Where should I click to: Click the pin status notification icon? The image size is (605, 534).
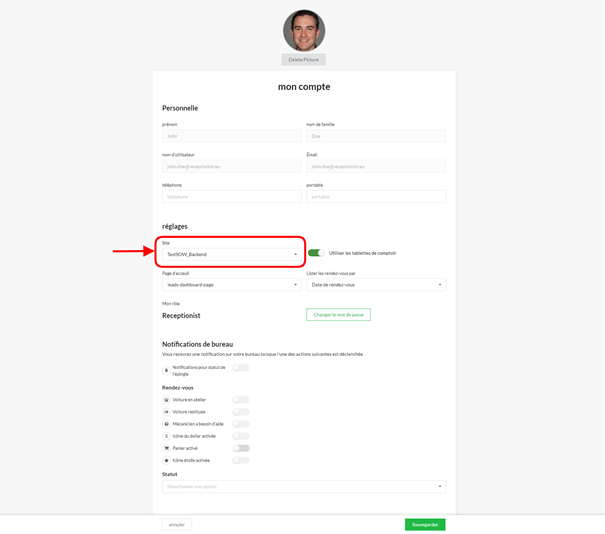tap(166, 370)
